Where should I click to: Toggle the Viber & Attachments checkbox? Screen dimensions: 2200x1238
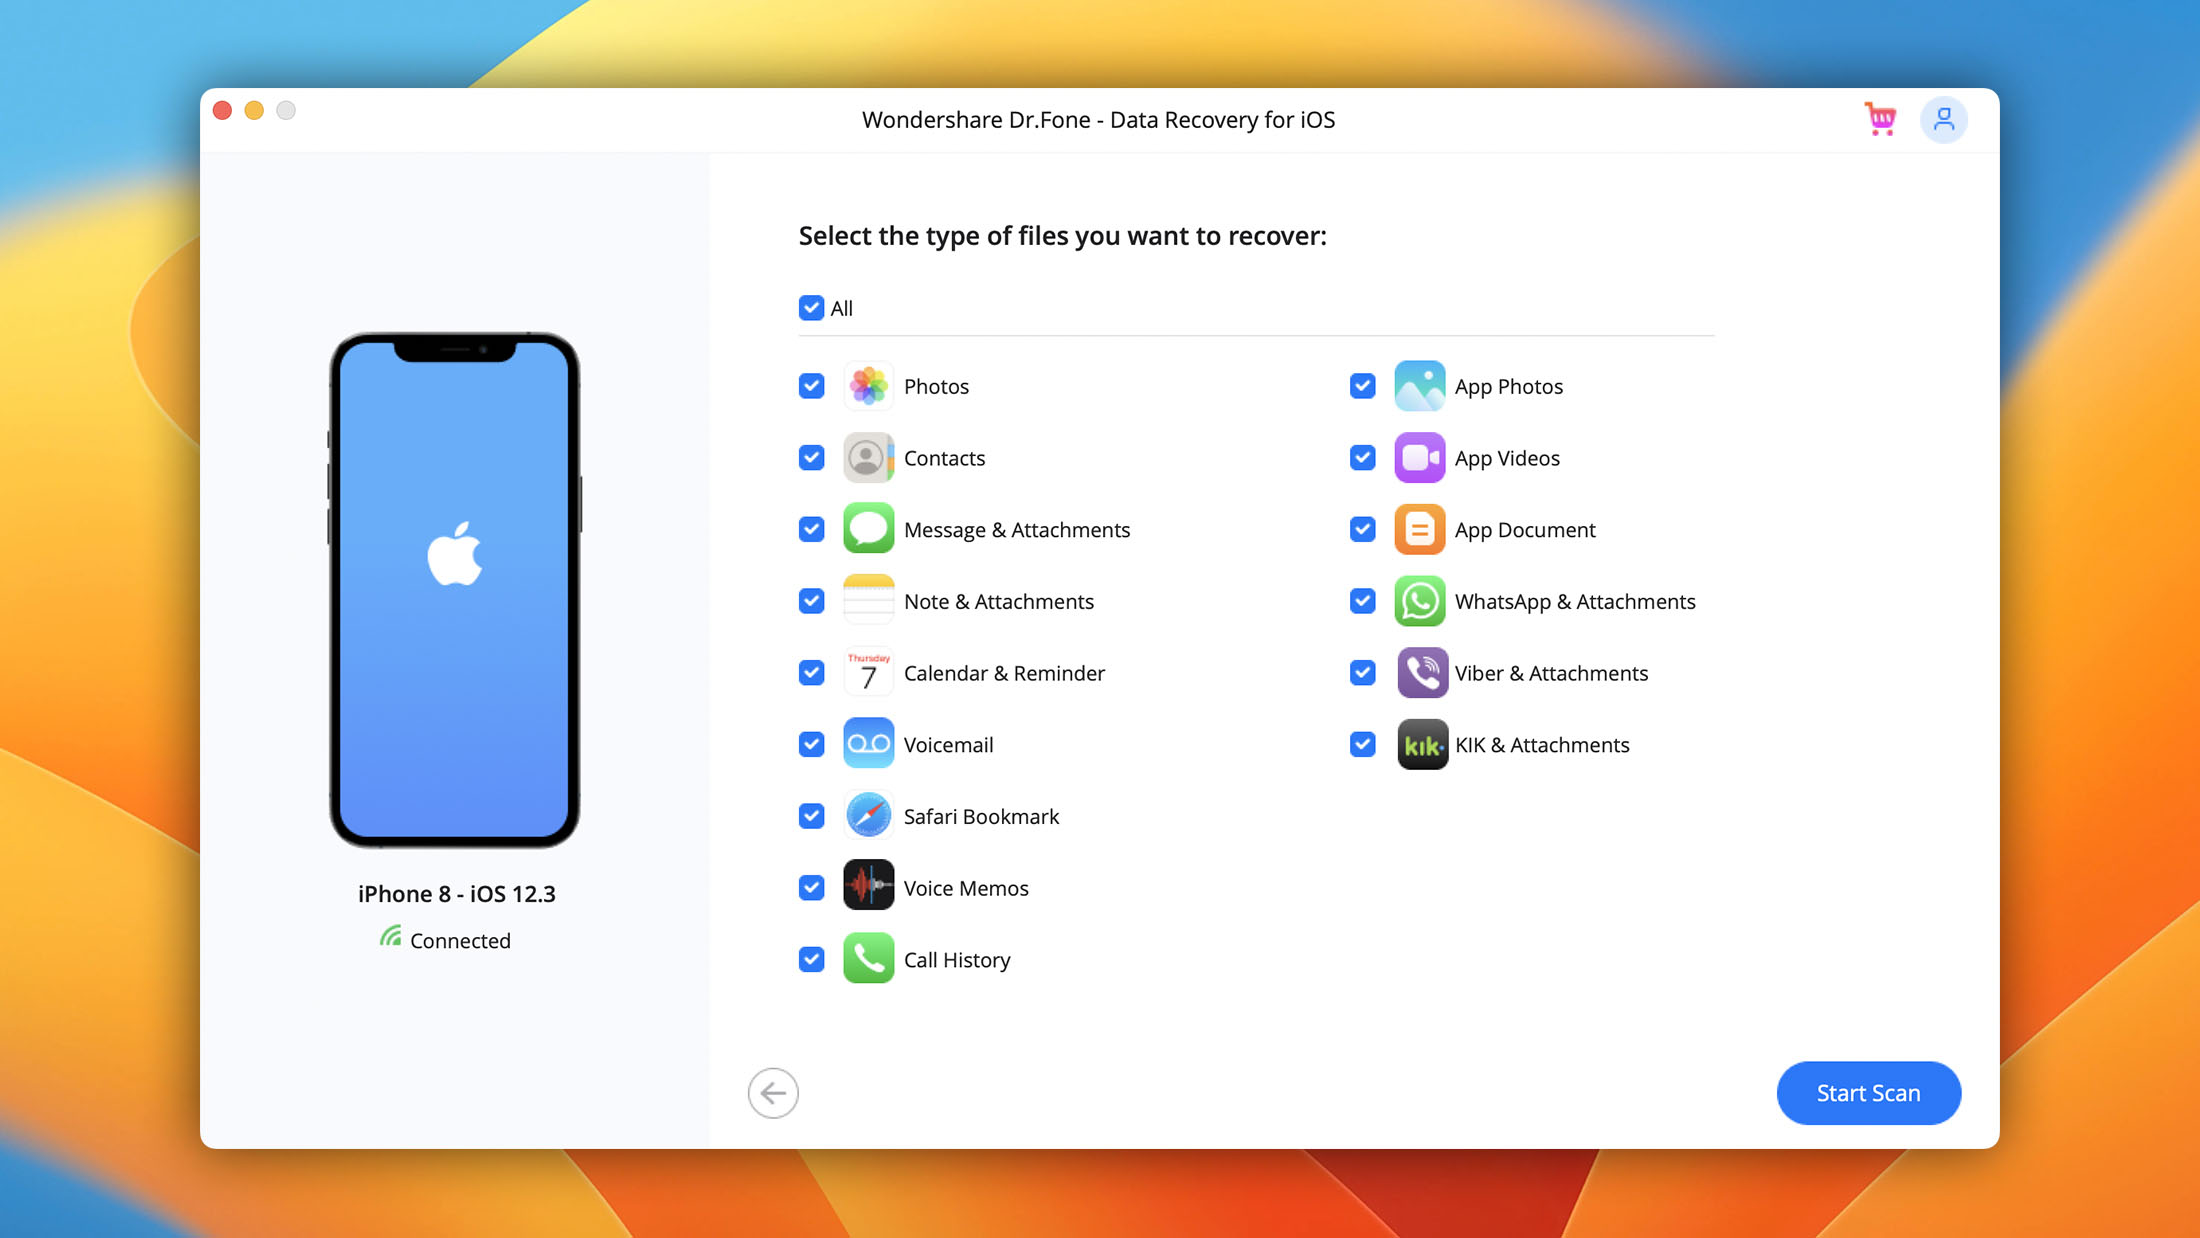(x=1362, y=673)
